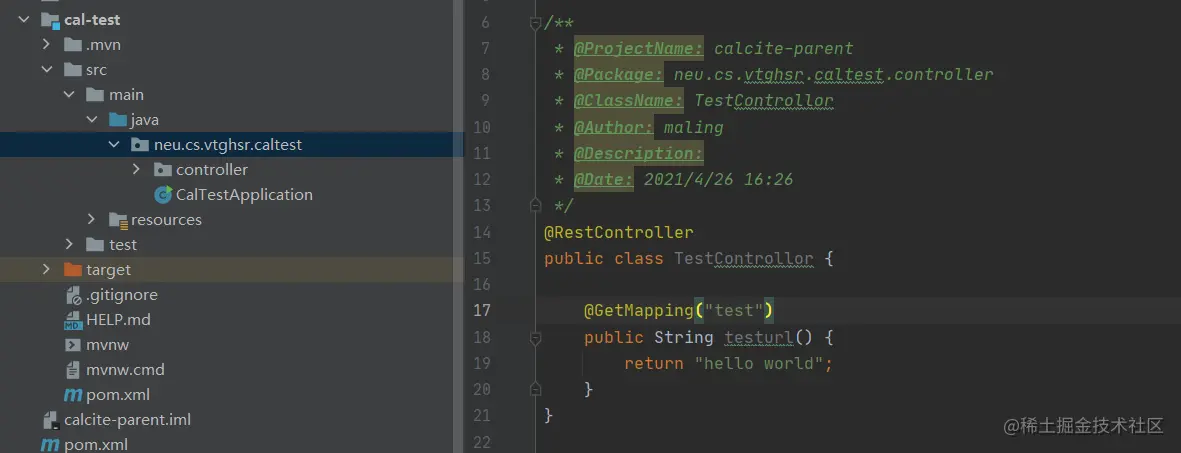Open the CalTestApplication class
The height and width of the screenshot is (453, 1181).
[244, 194]
